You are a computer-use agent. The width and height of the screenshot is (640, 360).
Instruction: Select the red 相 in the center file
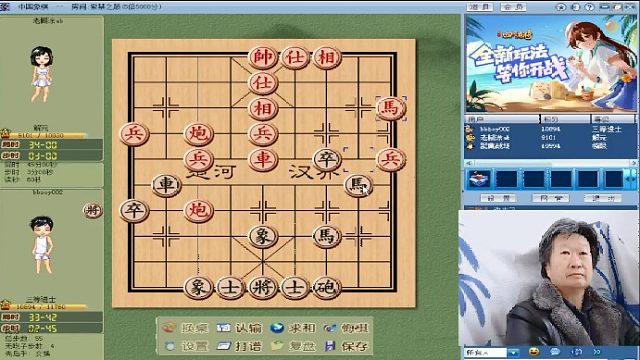(x=262, y=109)
